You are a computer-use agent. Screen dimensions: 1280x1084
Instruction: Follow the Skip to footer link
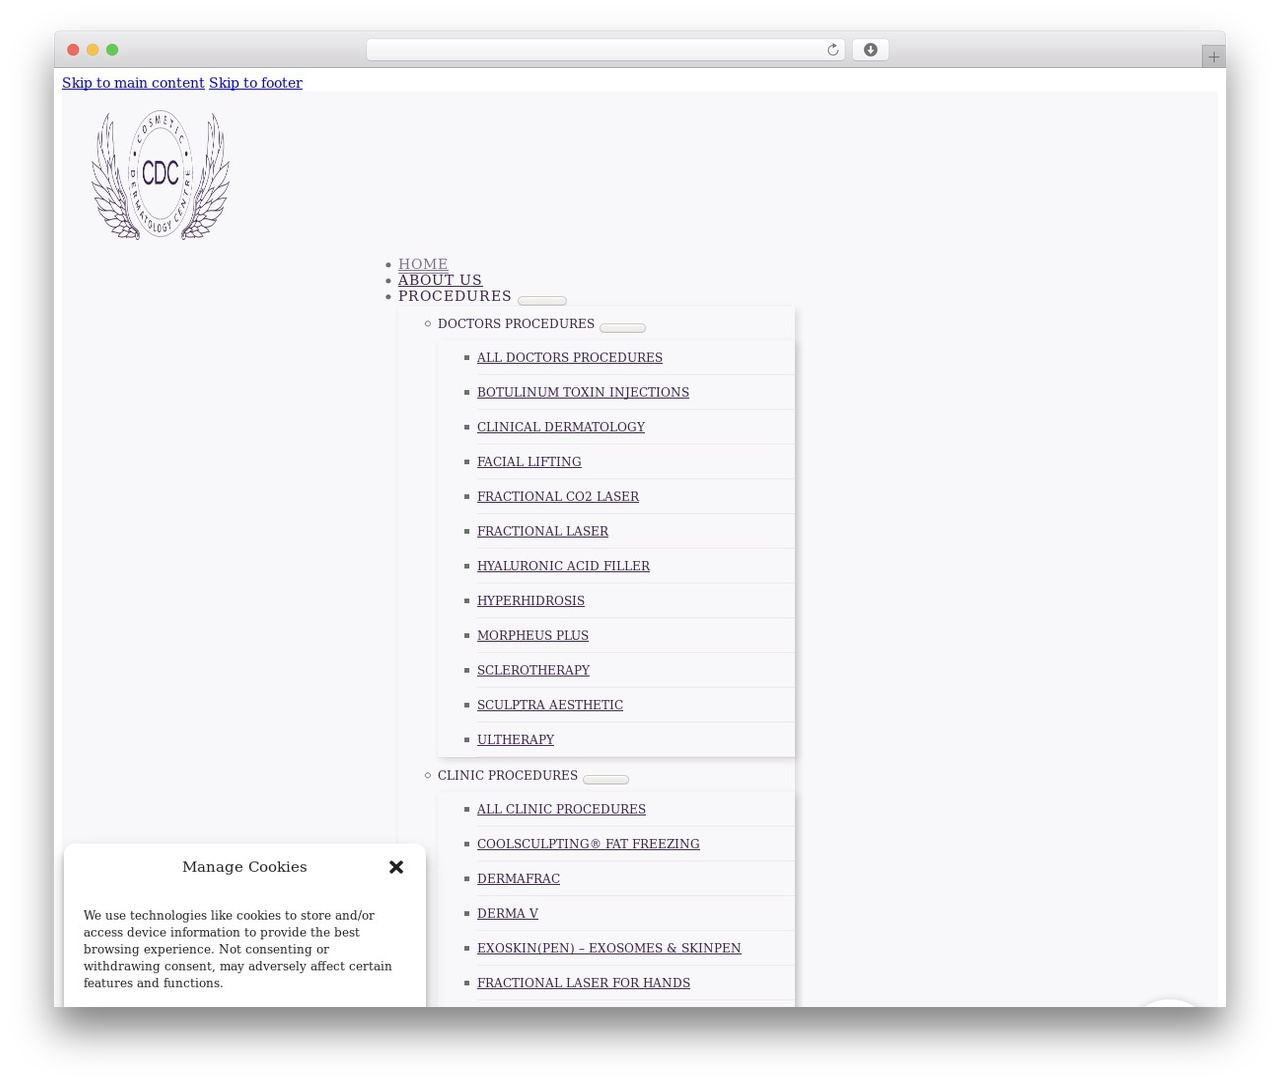point(255,83)
